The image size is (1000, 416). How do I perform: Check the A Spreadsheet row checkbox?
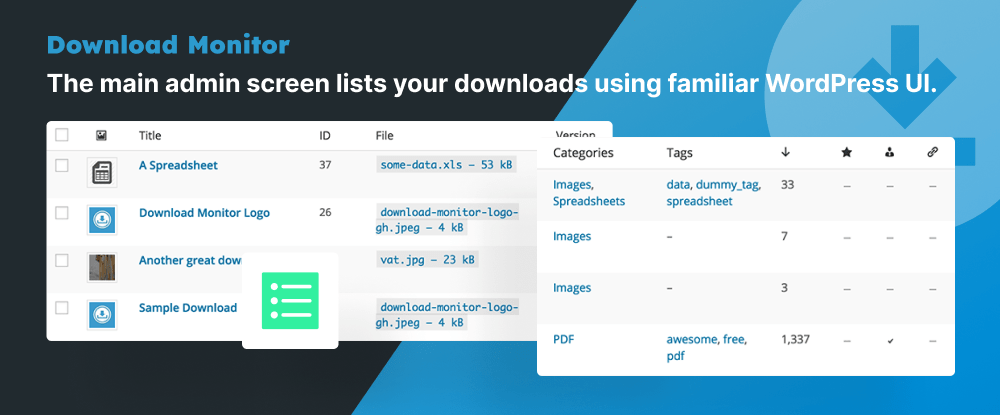(x=61, y=165)
